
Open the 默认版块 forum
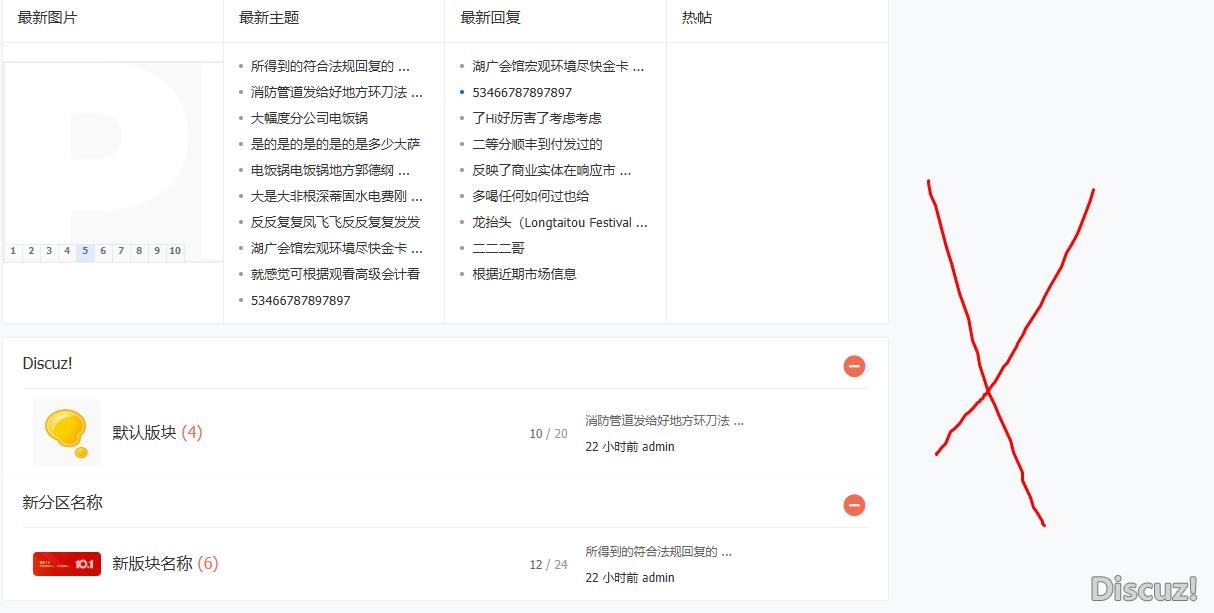(144, 433)
